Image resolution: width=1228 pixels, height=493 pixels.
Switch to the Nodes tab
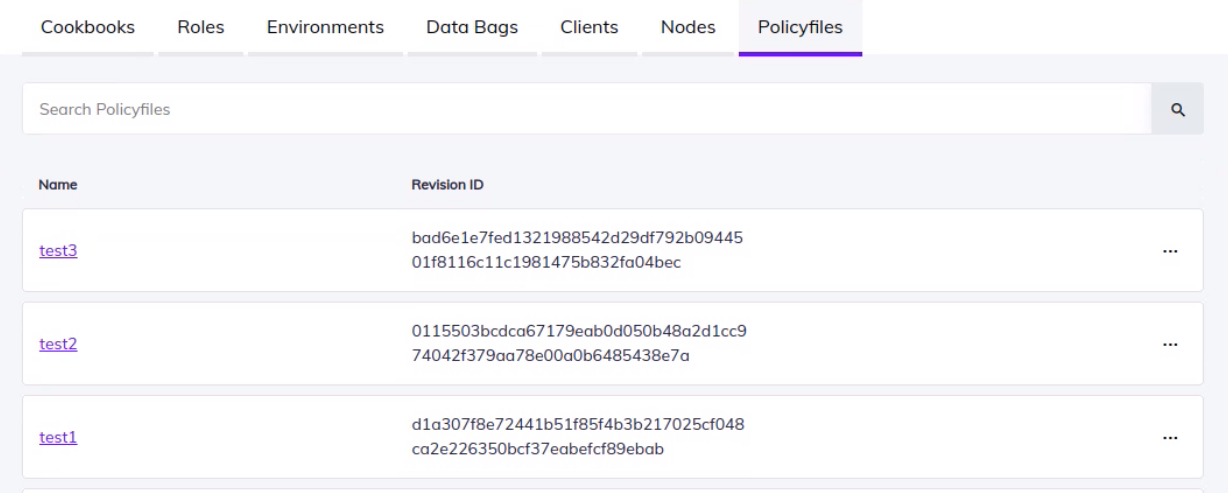(688, 27)
